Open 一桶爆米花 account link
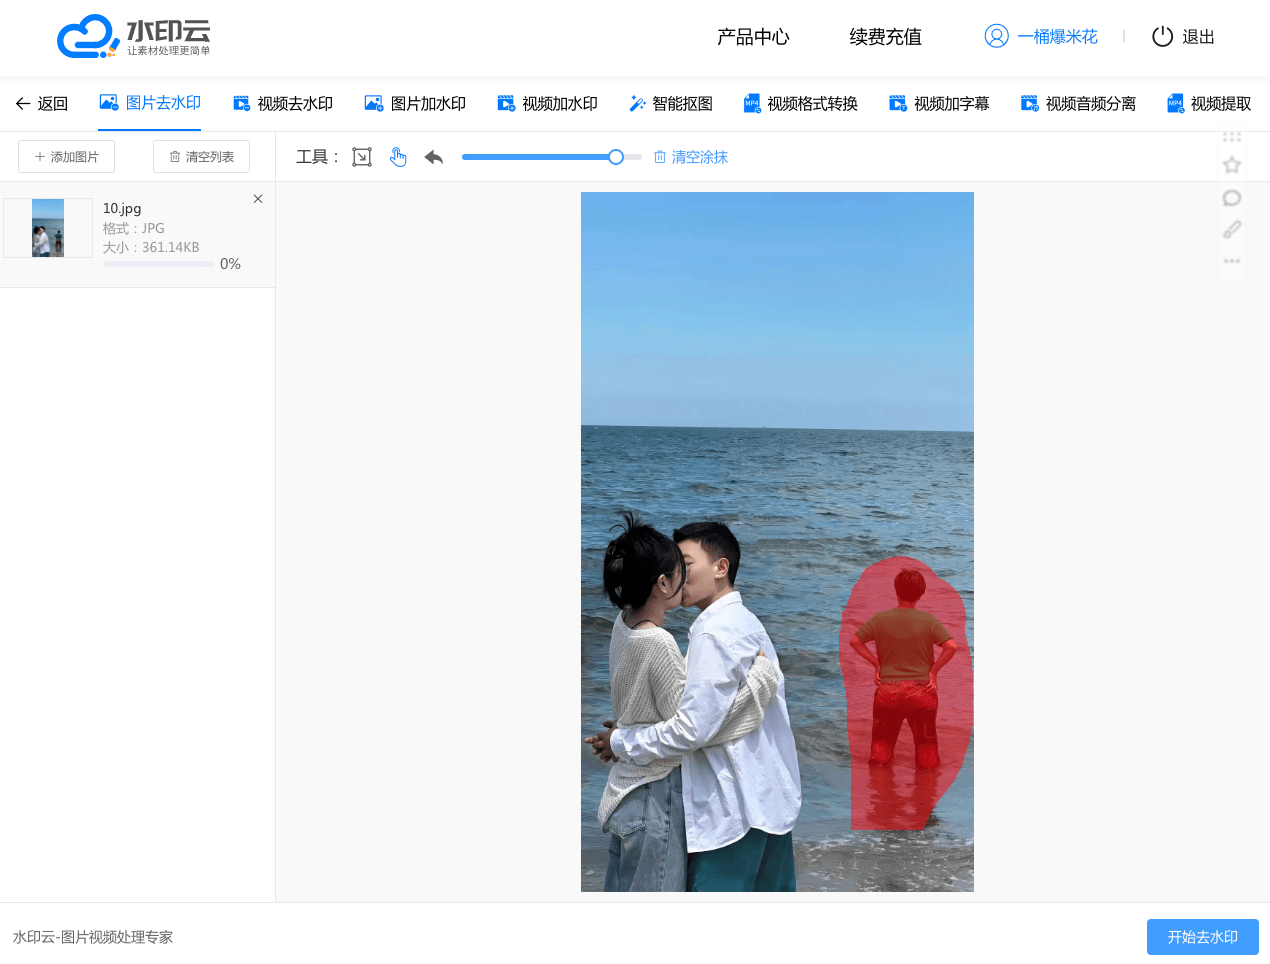This screenshot has height=964, width=1270. (1058, 37)
